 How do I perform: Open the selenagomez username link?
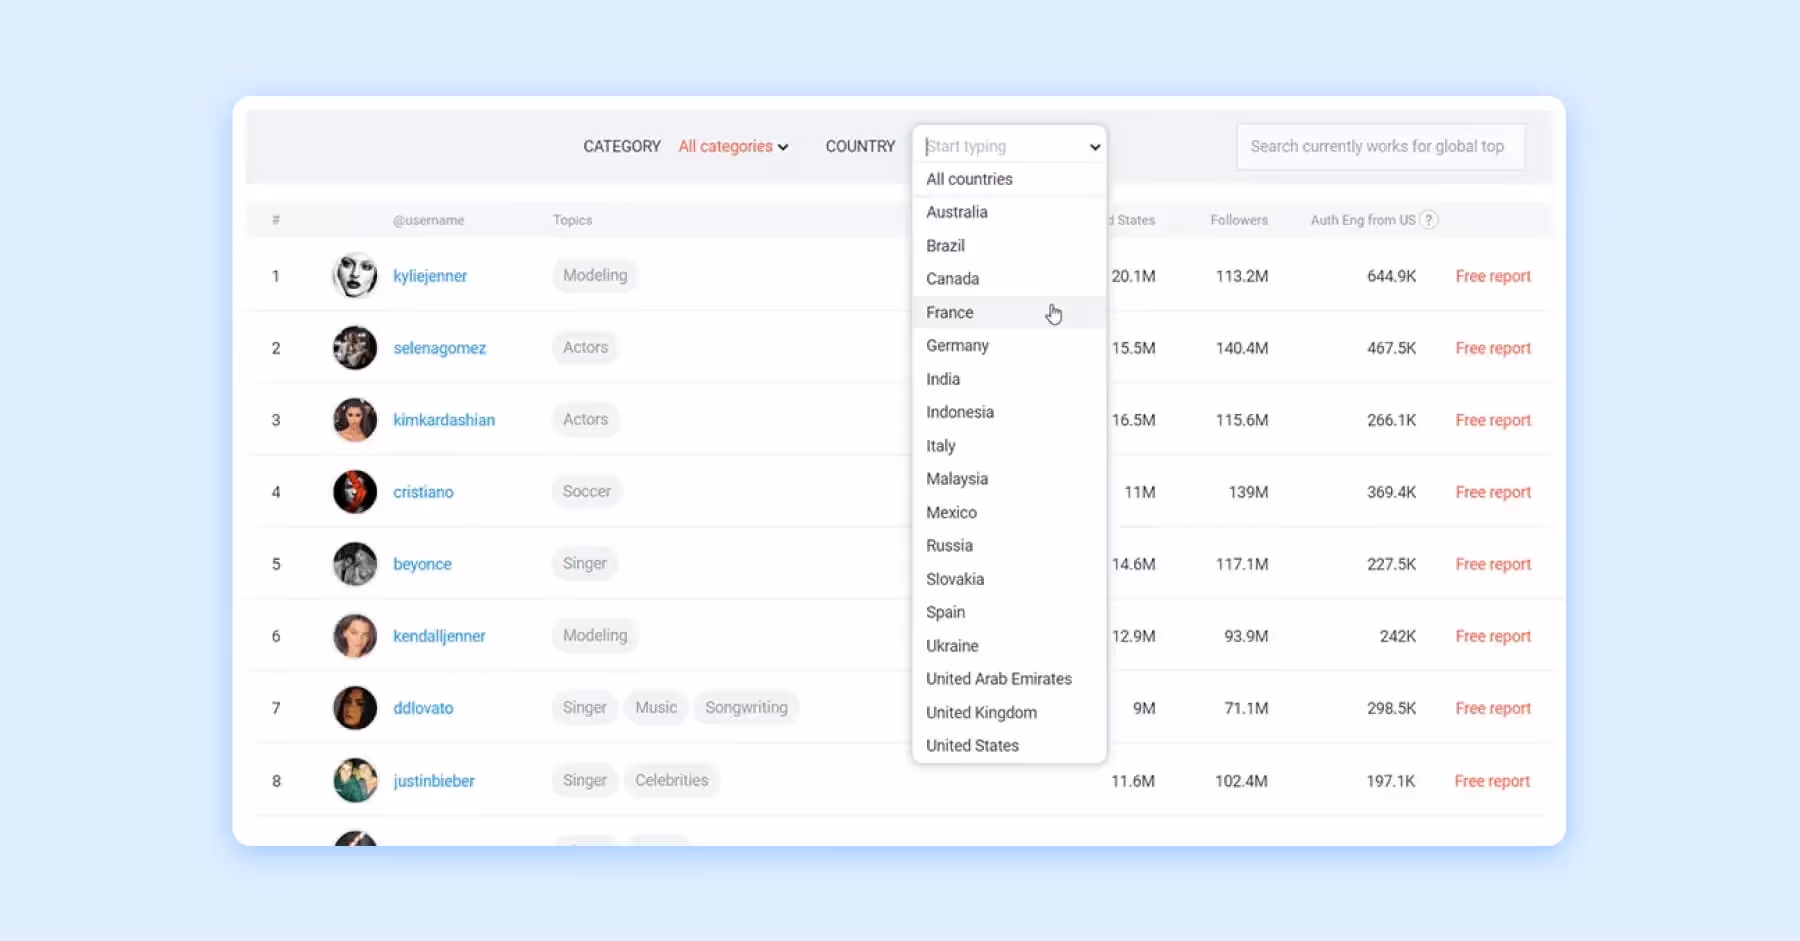click(x=440, y=348)
